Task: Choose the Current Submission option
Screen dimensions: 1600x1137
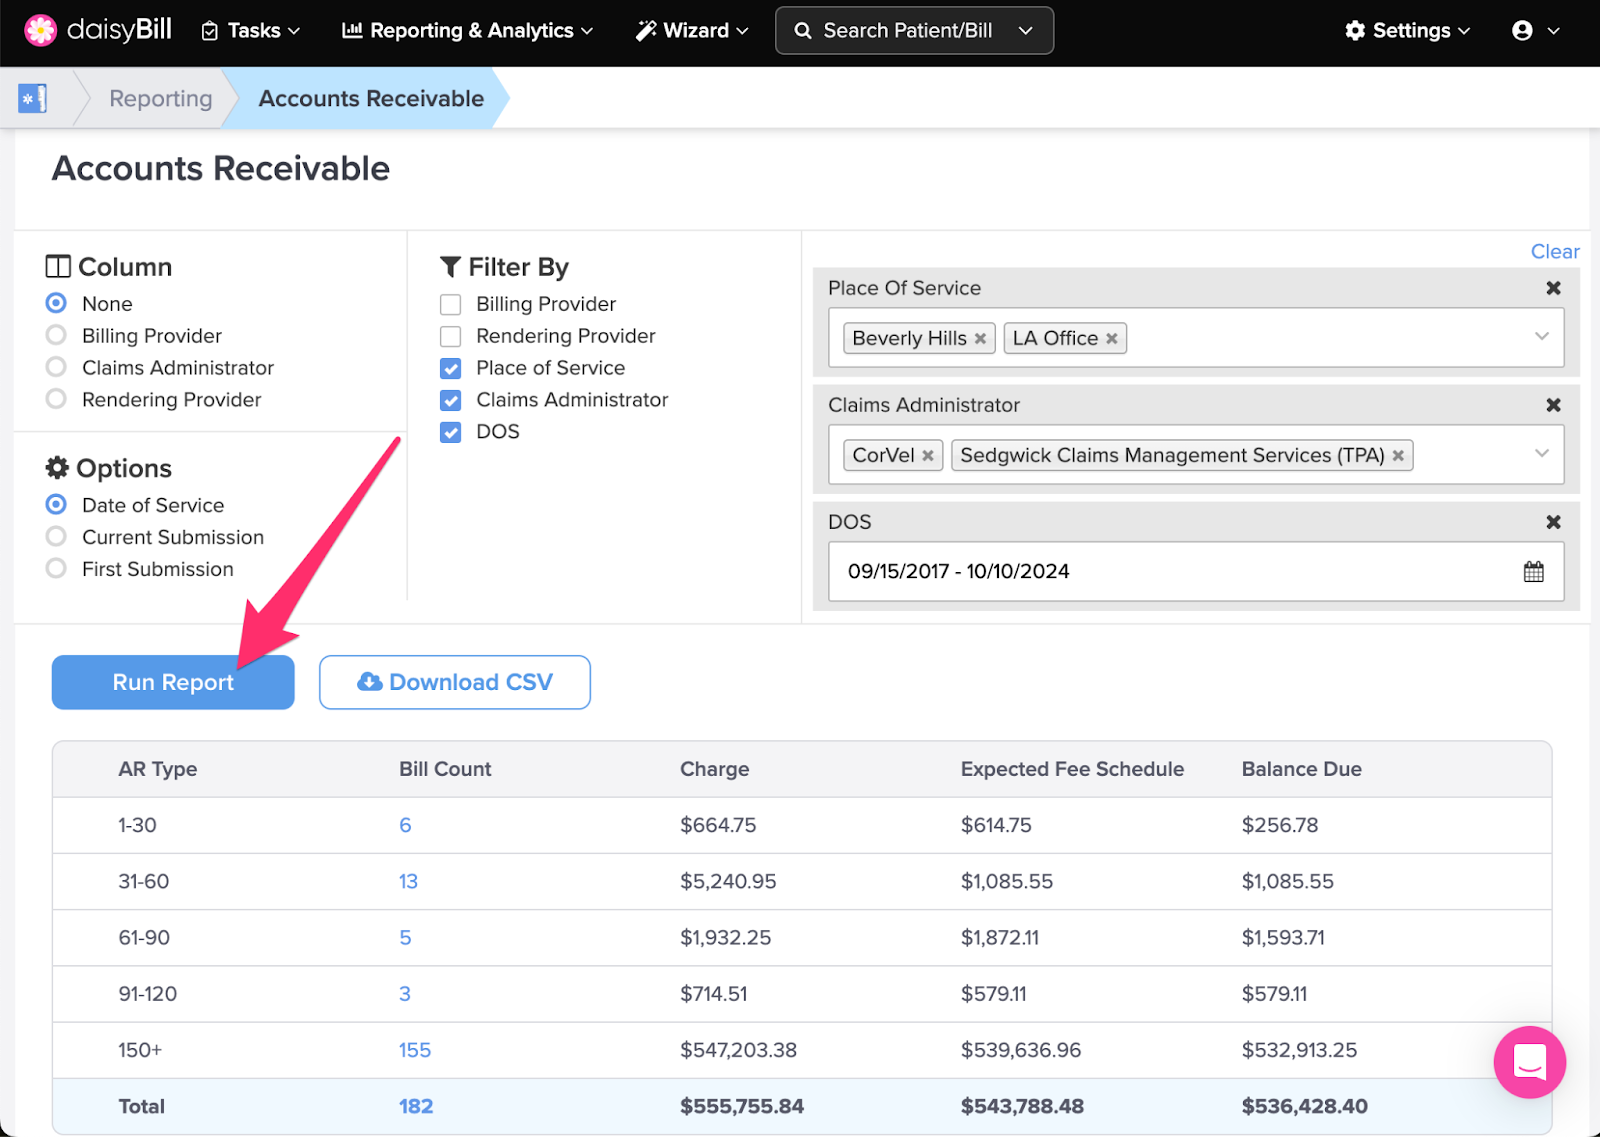Action: (x=56, y=537)
